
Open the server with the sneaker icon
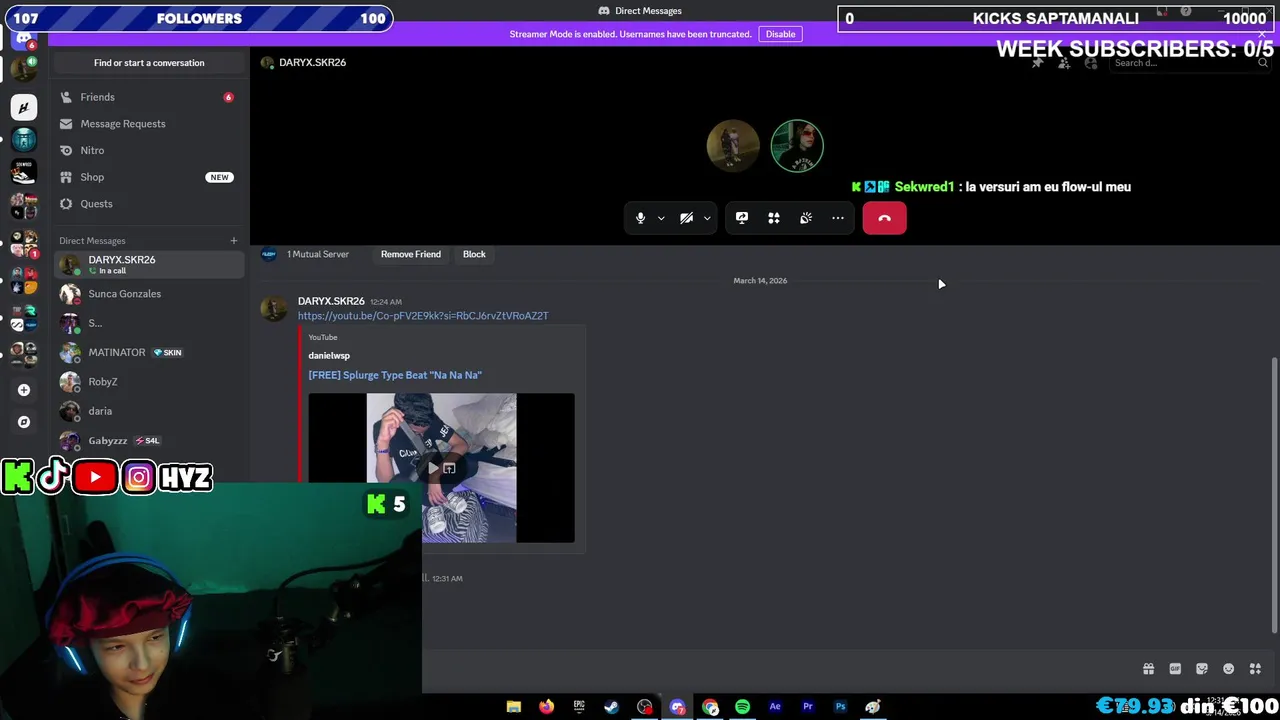pos(24,173)
